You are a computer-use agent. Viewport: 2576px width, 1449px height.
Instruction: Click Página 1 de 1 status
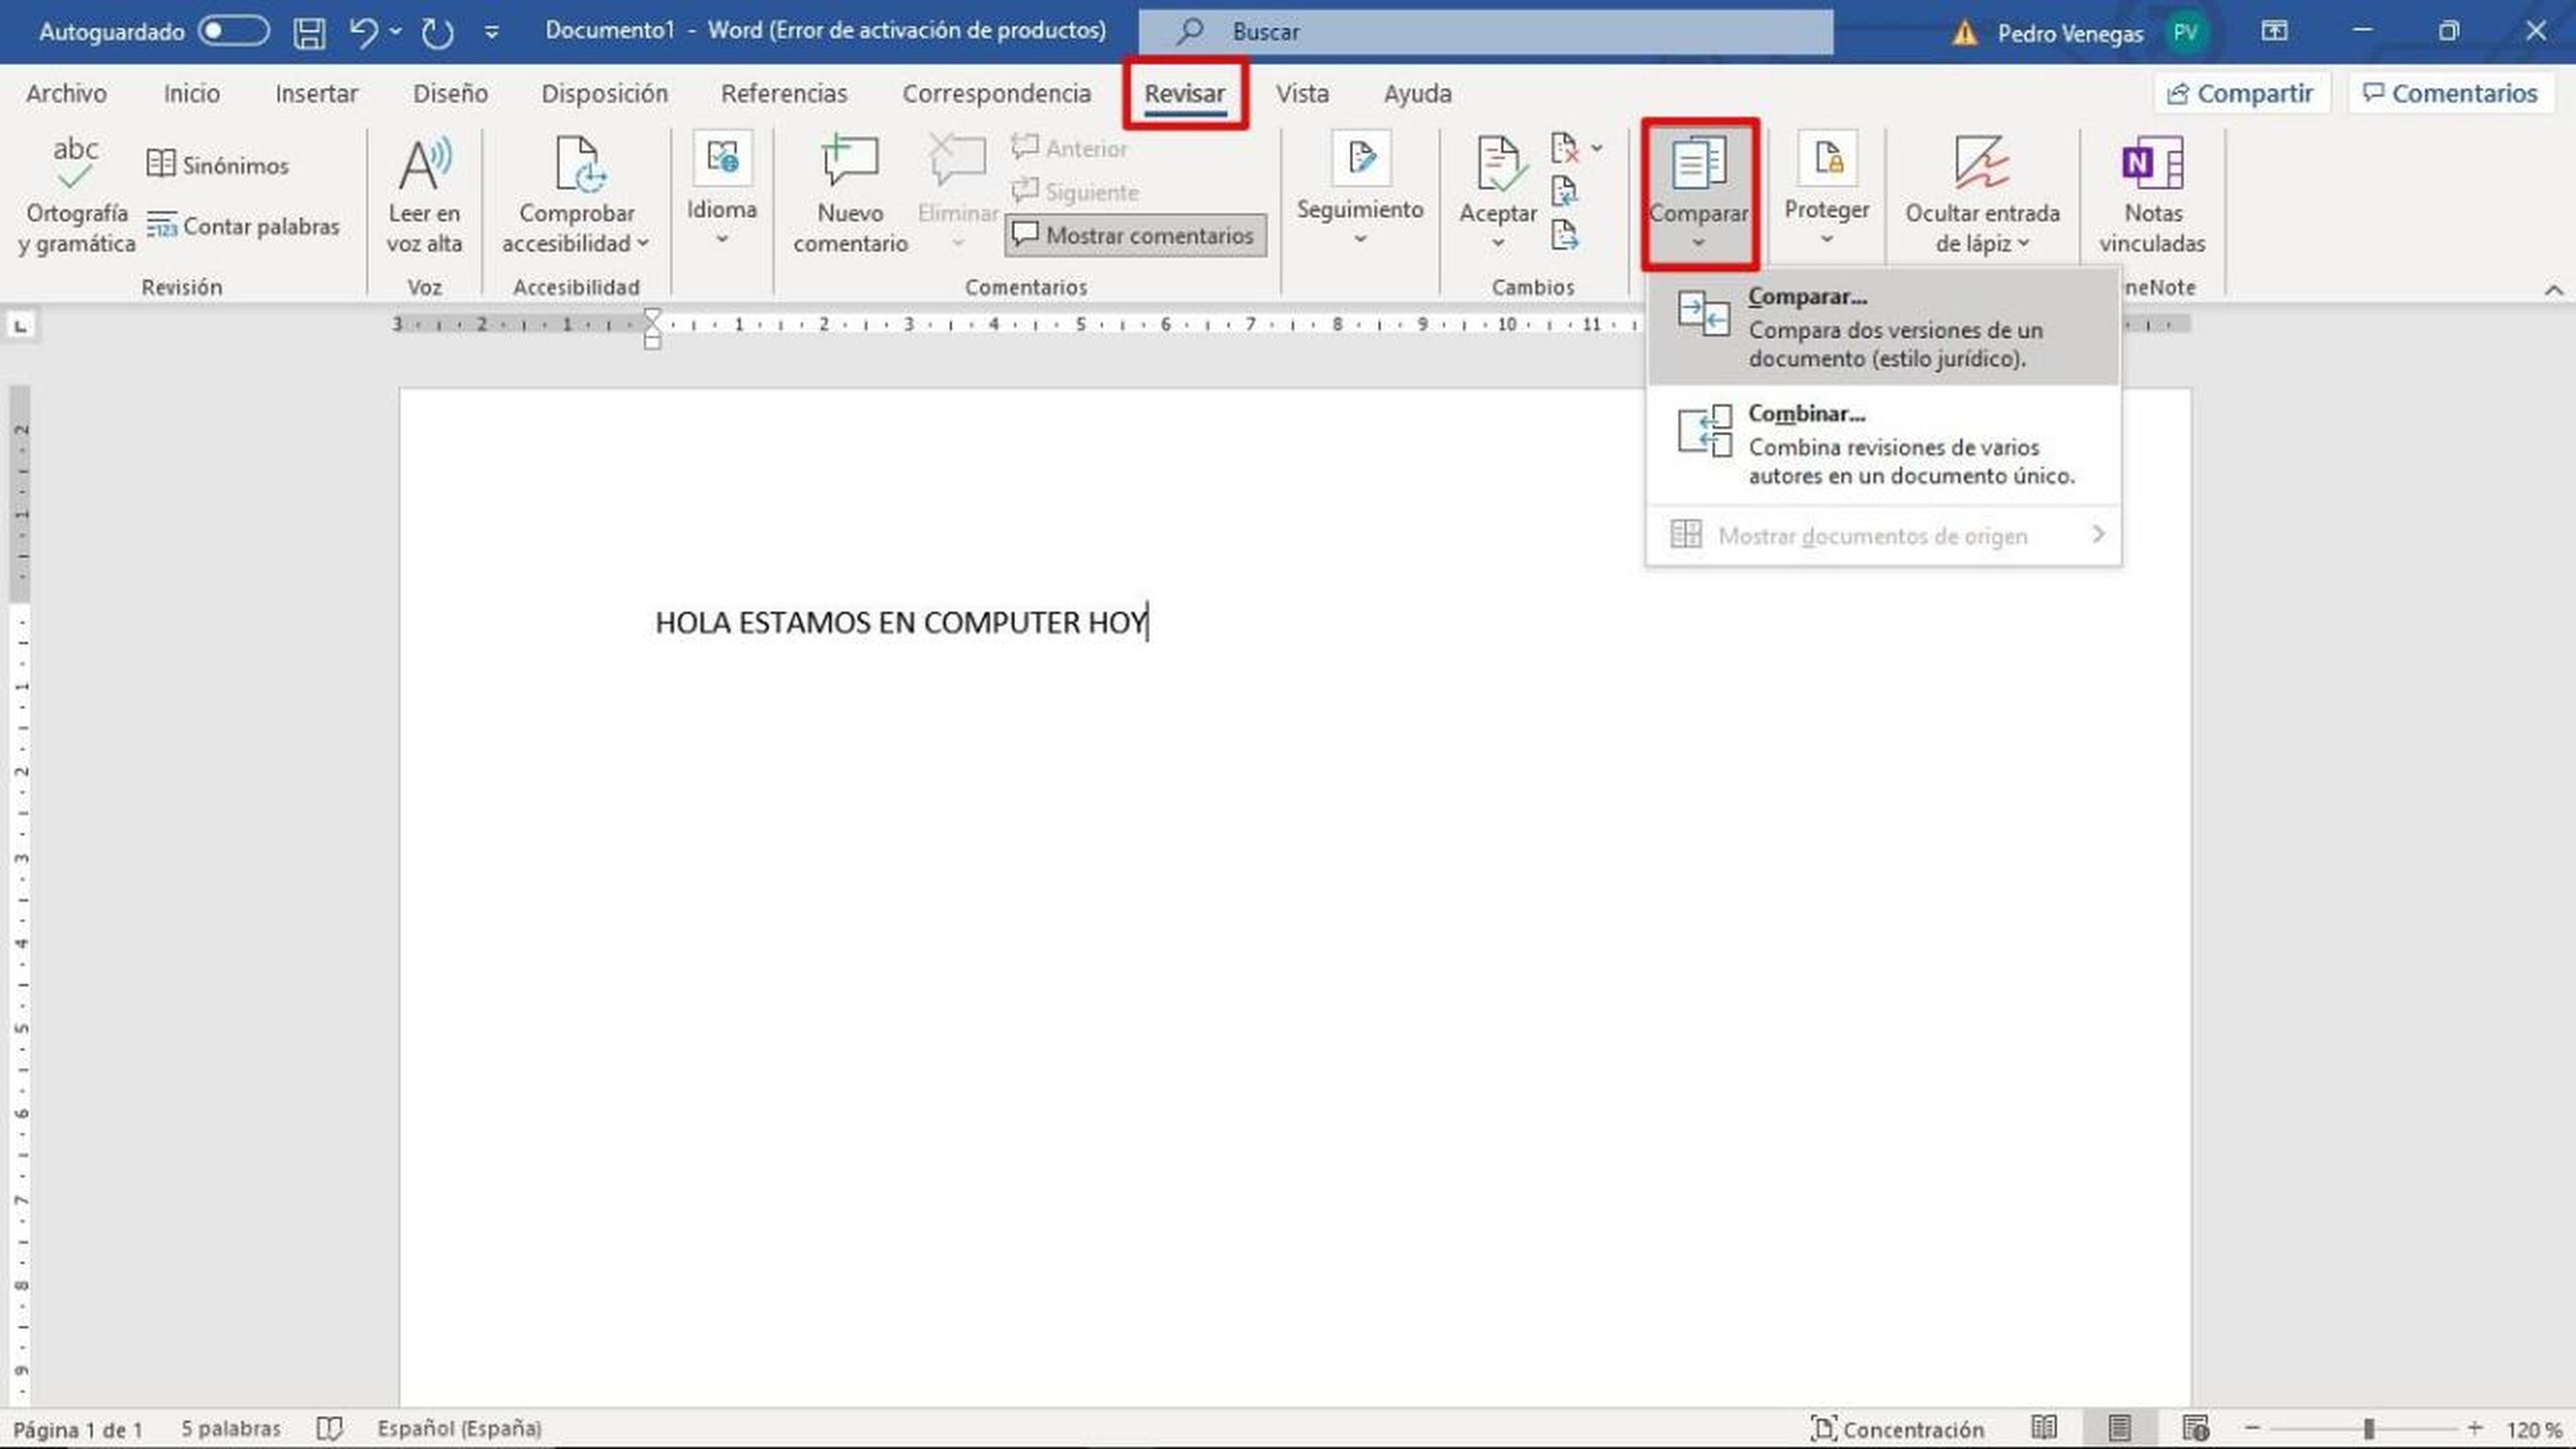[77, 1429]
